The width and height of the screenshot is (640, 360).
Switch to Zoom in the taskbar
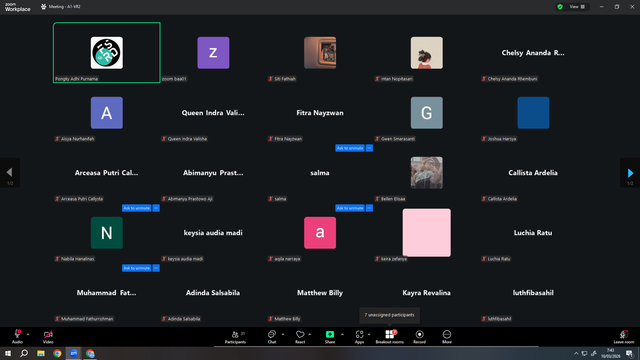[x=73, y=353]
